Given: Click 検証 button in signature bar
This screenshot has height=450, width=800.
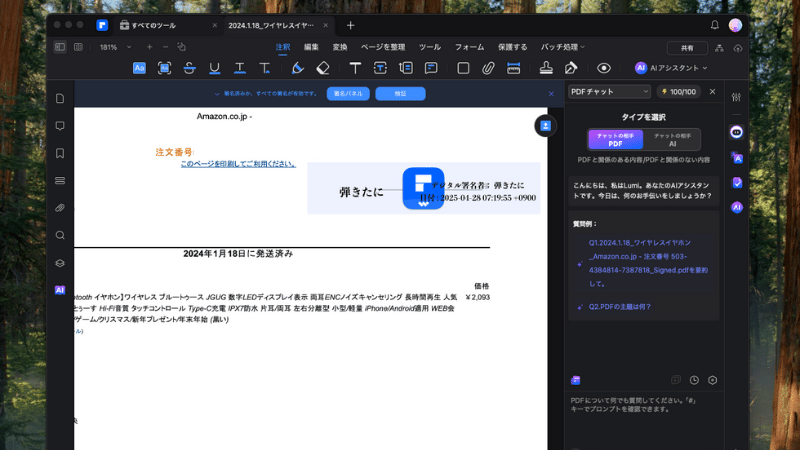Looking at the screenshot, I should tap(400, 93).
